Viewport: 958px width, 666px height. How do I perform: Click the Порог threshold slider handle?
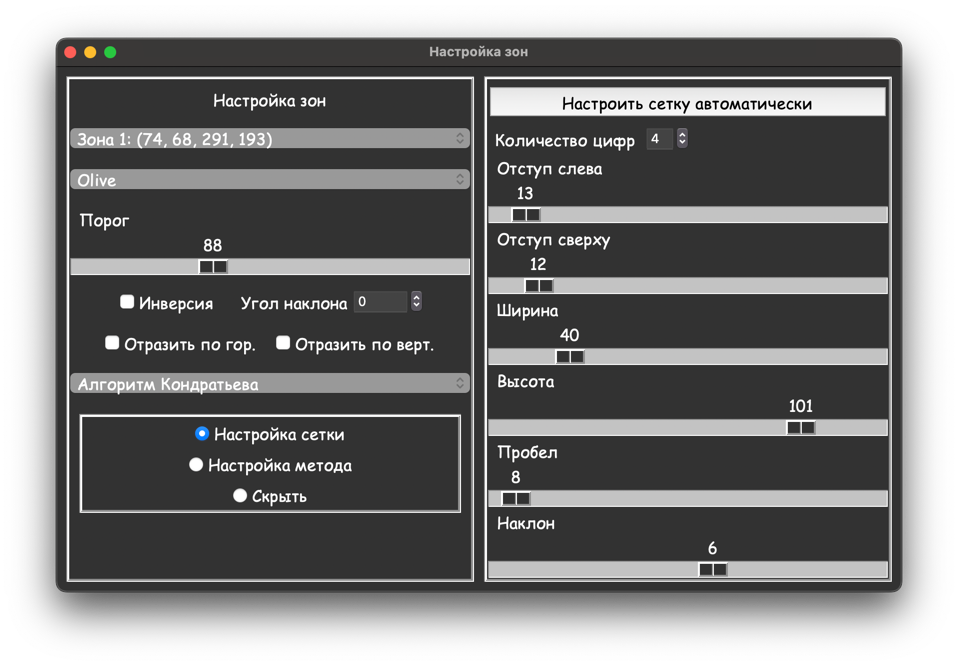213,267
